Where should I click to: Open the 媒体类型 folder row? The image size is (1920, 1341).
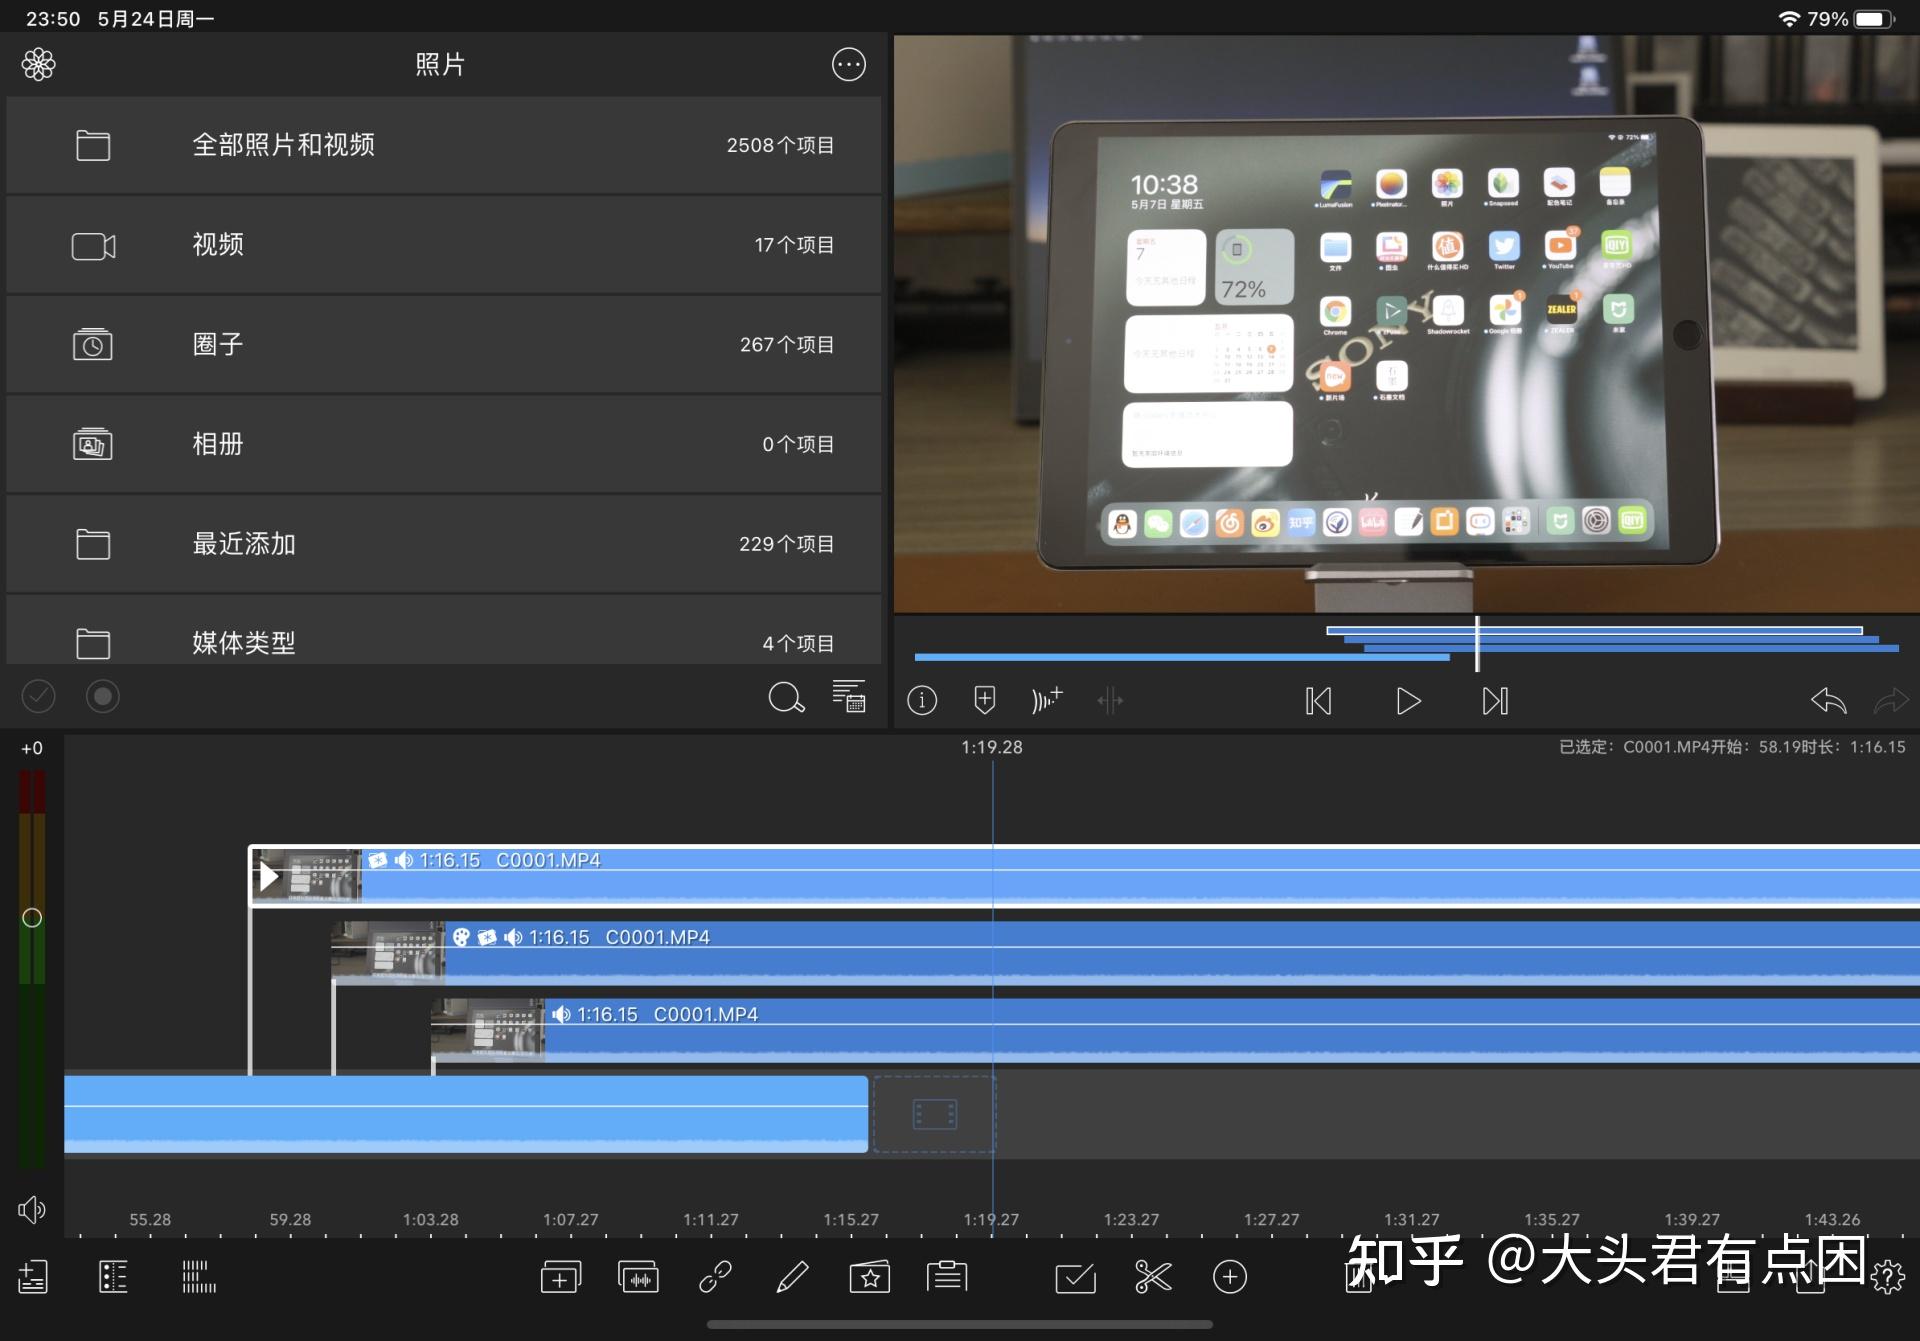click(443, 631)
